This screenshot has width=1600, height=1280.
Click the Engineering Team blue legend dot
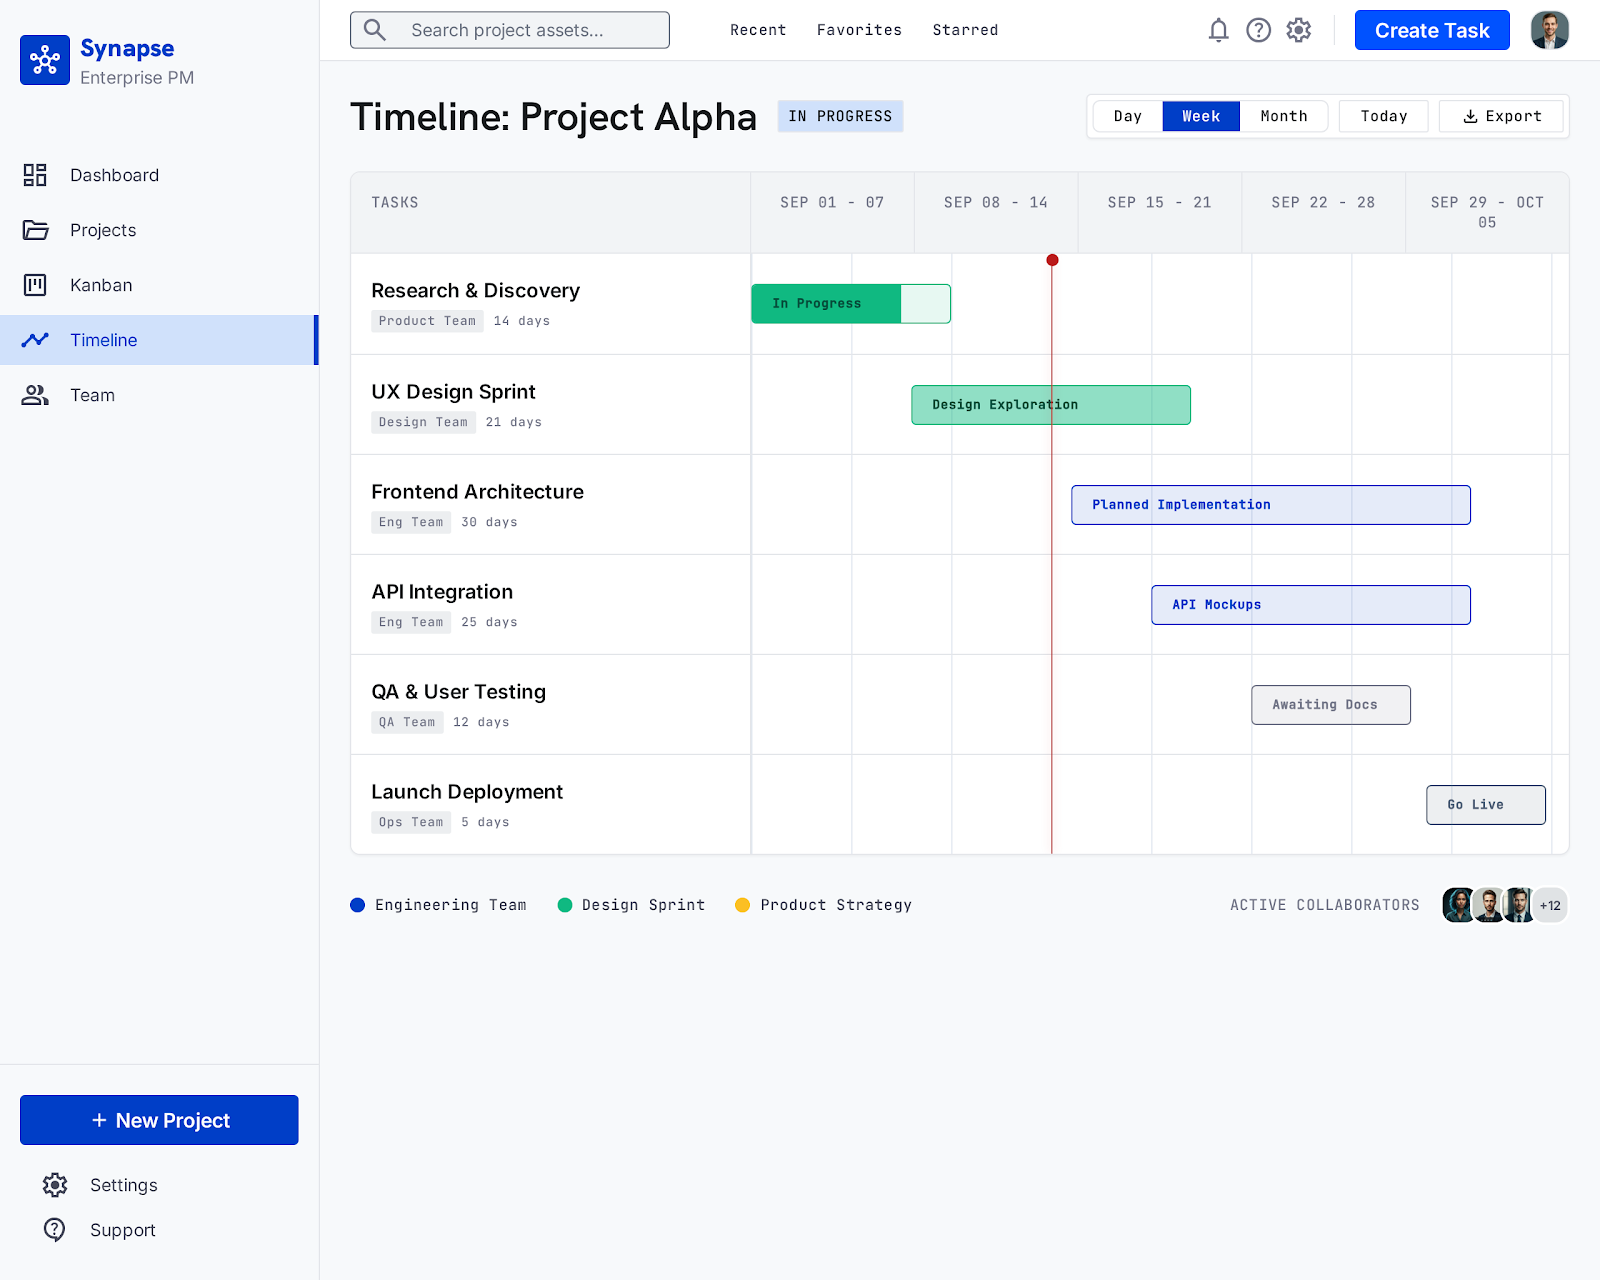358,905
